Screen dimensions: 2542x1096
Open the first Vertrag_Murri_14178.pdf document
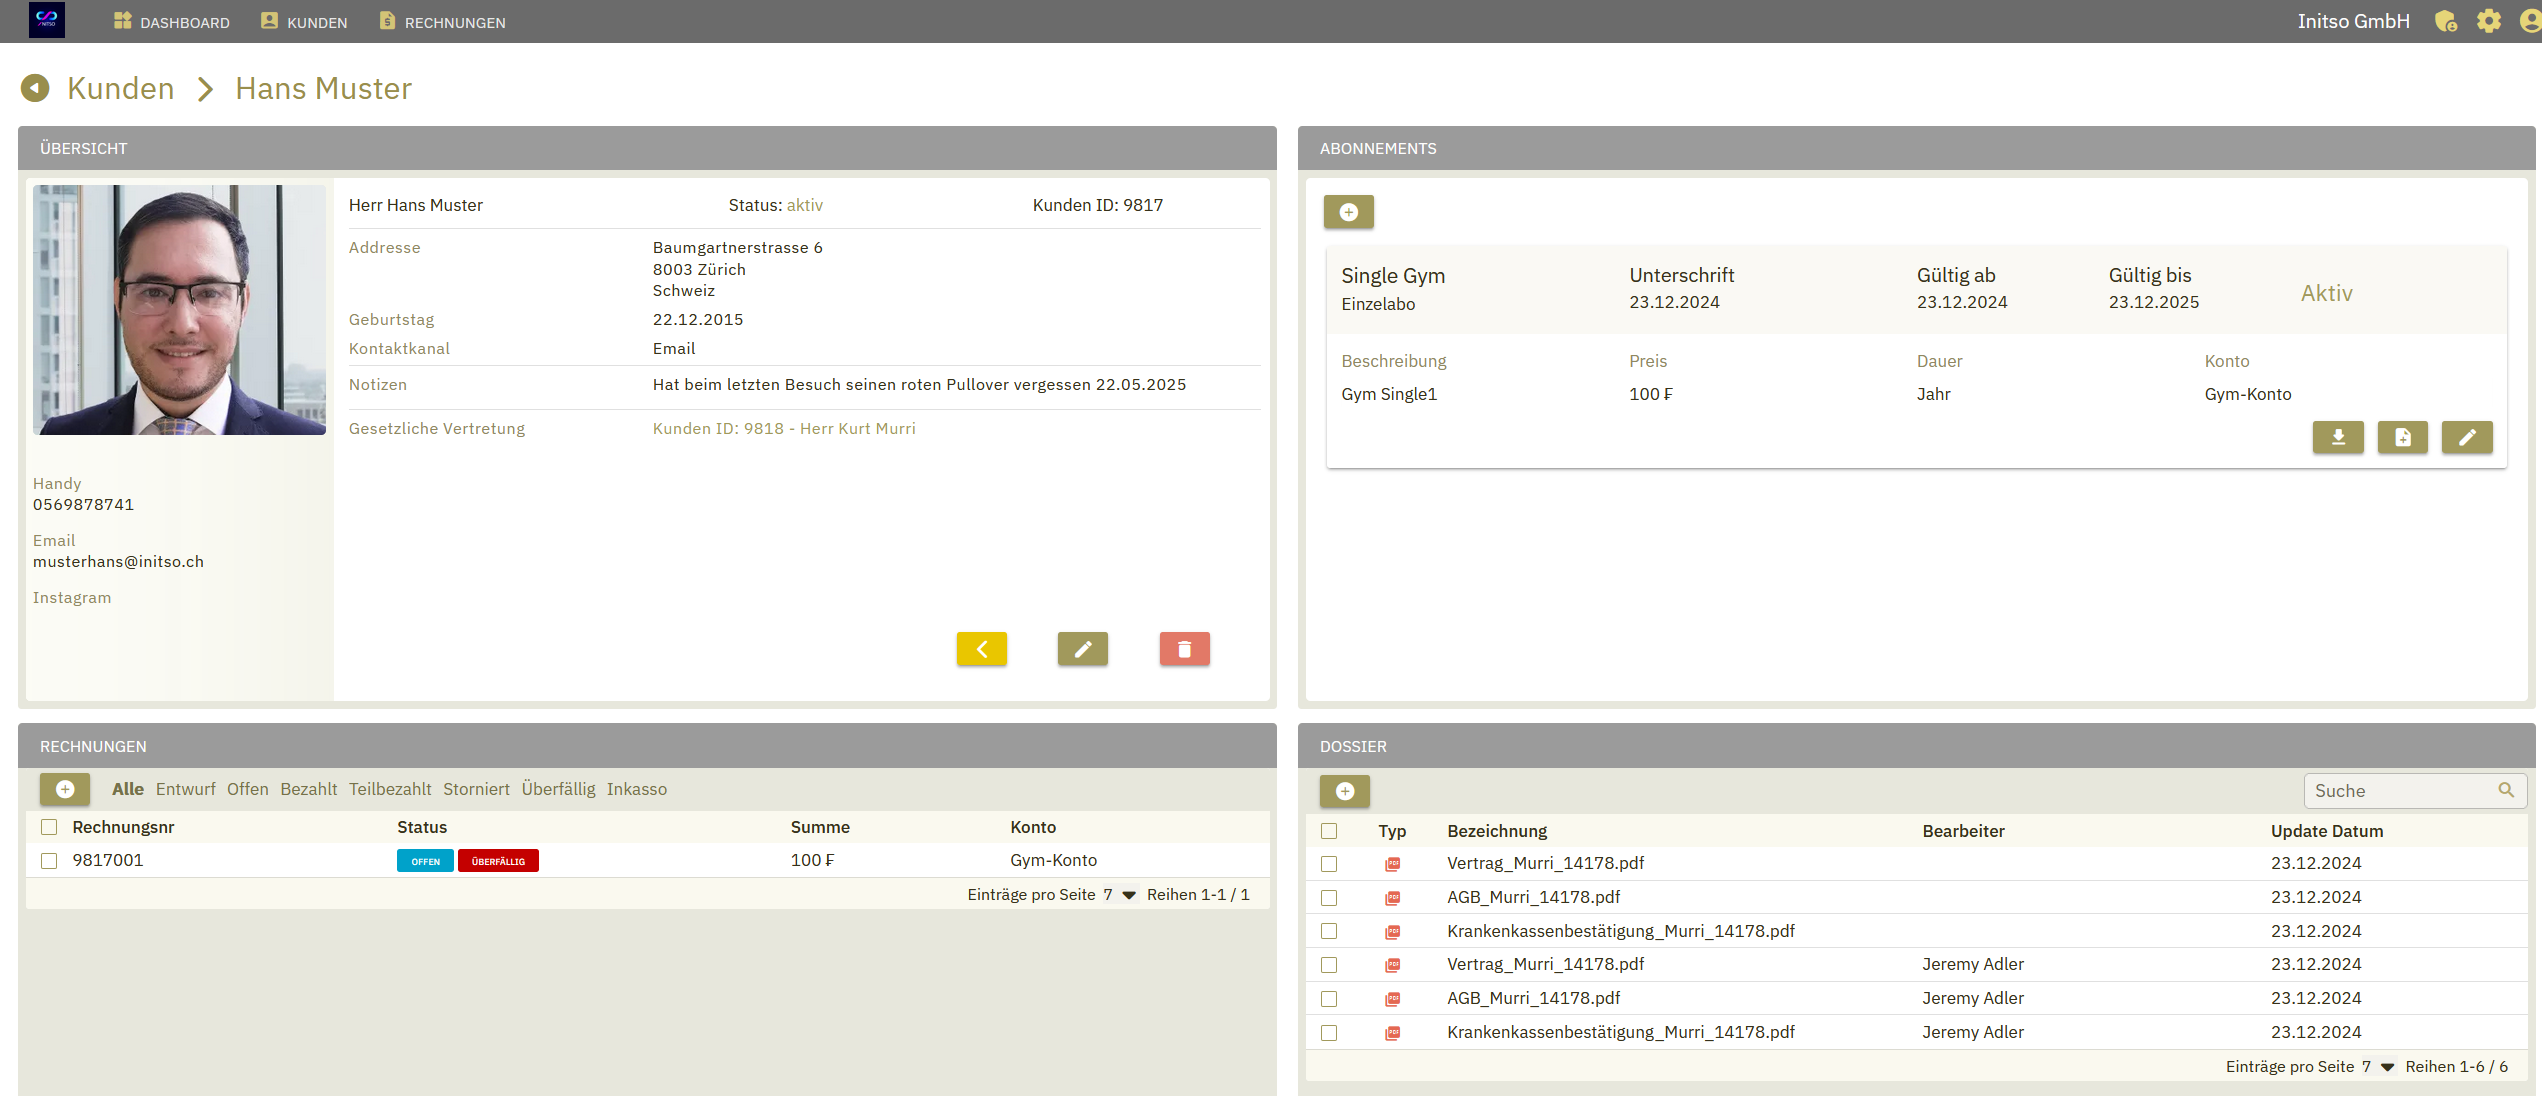[1544, 863]
